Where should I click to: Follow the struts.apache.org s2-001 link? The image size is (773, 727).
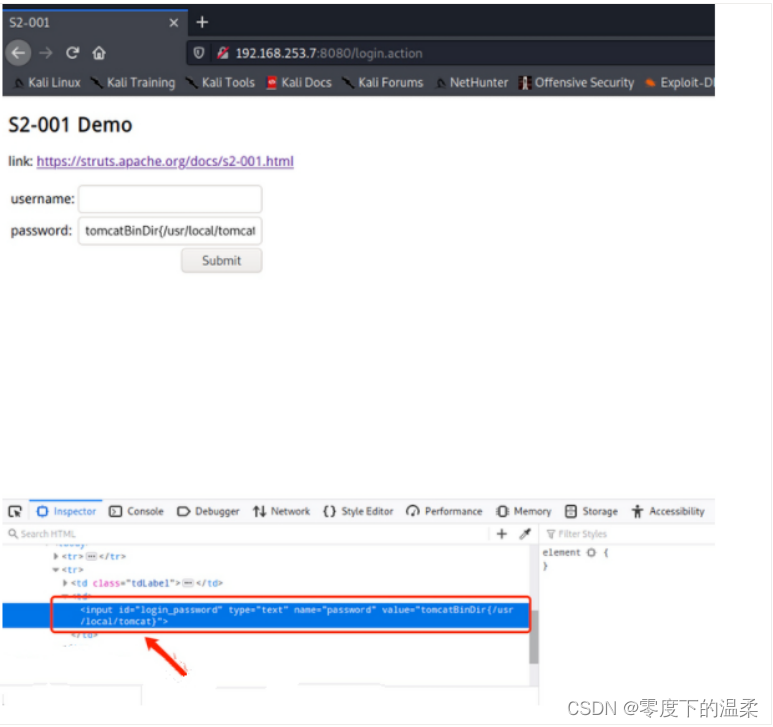tap(165, 161)
